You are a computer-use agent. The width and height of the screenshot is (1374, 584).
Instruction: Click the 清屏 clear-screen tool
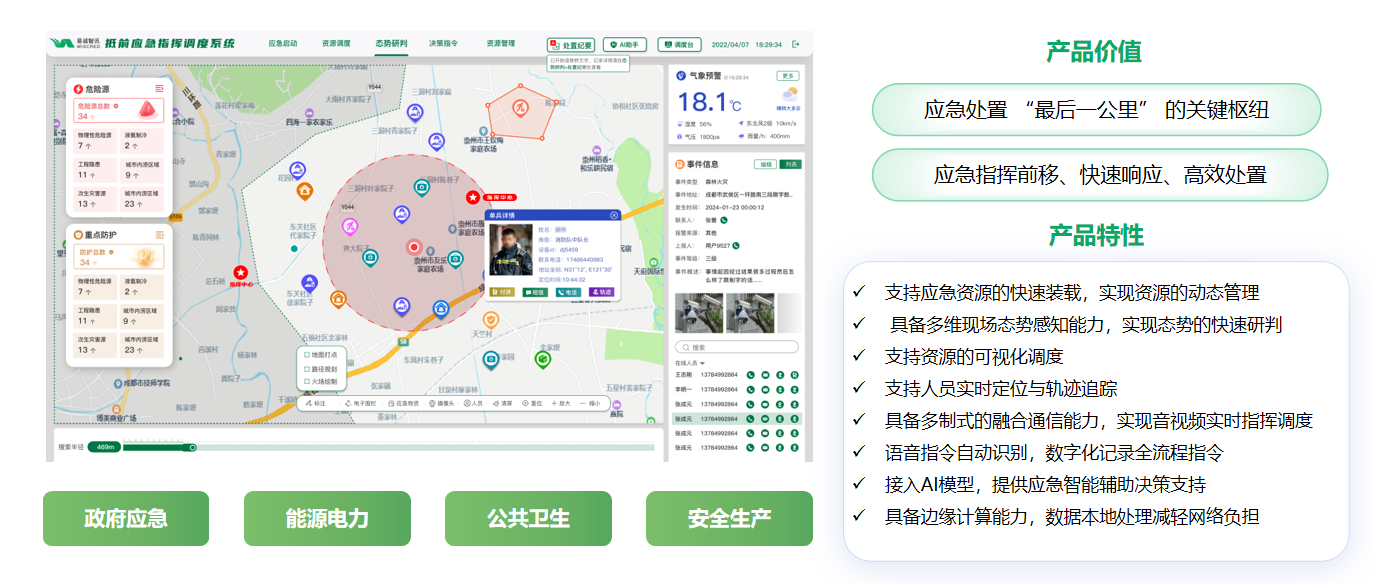[x=503, y=403]
